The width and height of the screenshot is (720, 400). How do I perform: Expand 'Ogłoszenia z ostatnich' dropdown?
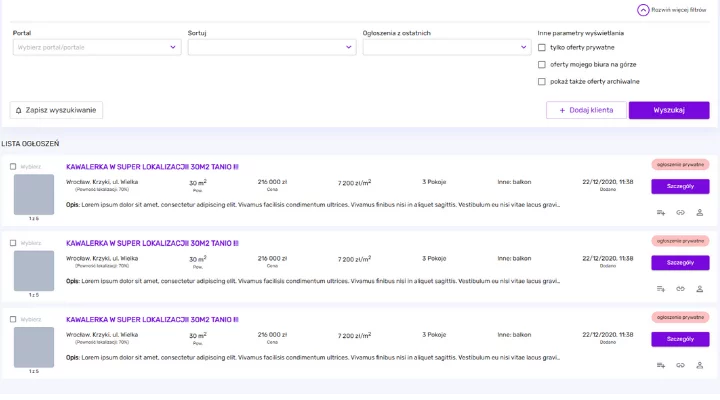click(x=446, y=46)
